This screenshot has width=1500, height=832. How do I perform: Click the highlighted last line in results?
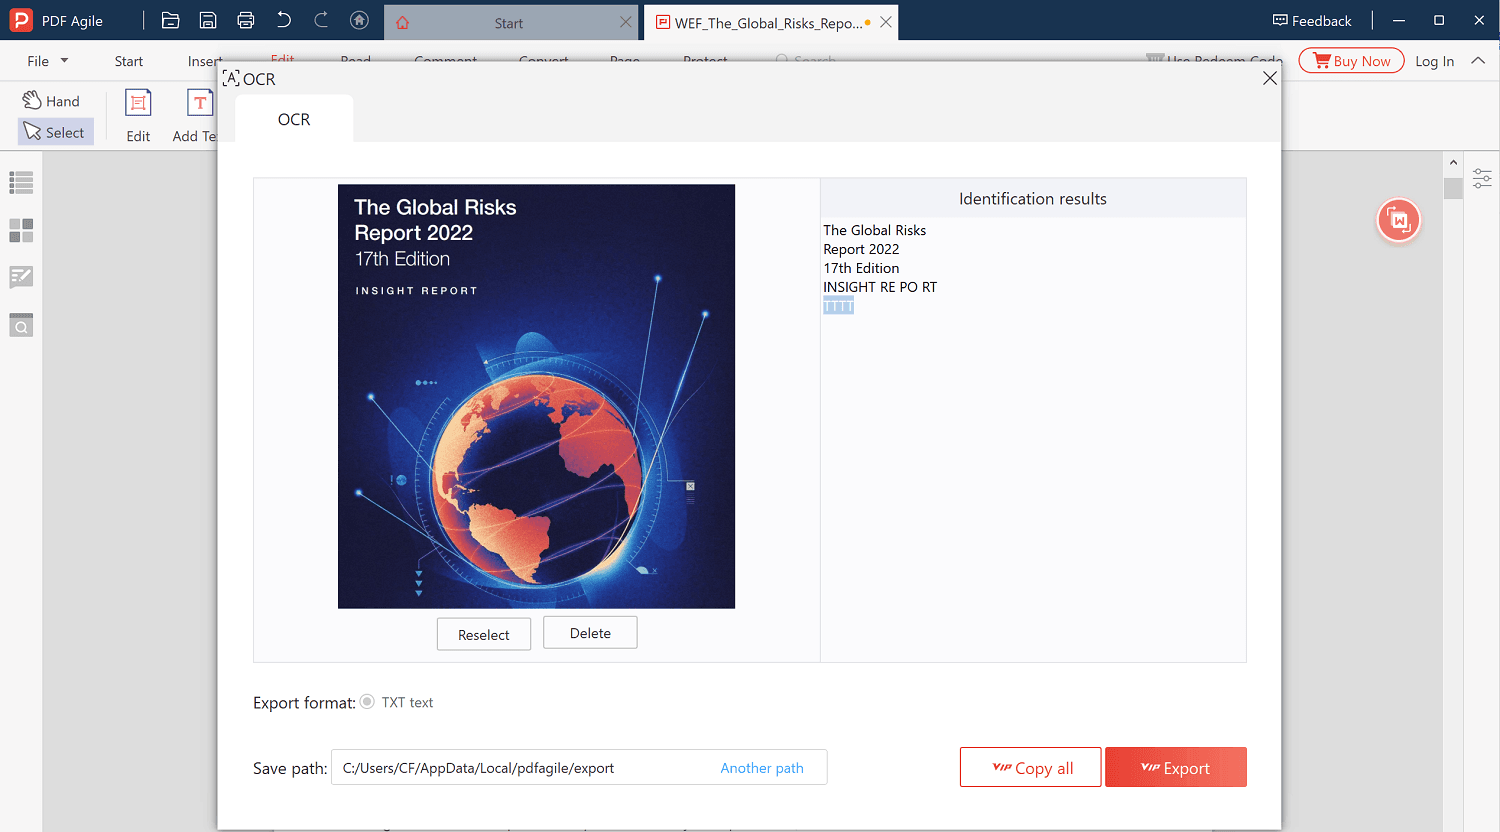(x=838, y=306)
